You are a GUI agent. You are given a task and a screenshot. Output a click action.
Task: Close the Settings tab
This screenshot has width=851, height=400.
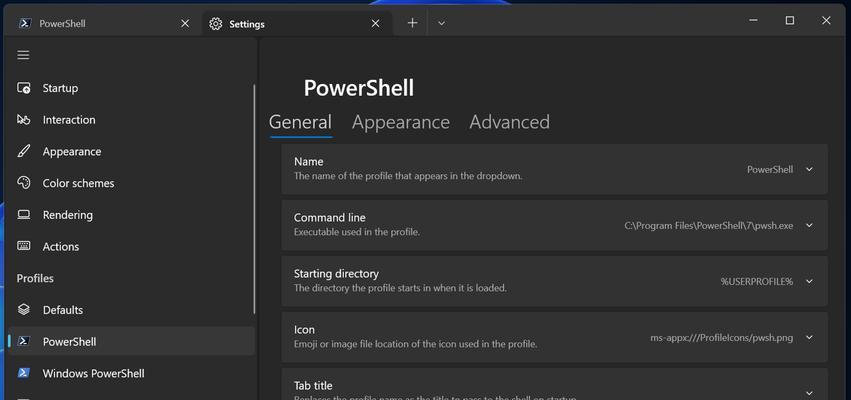pyautogui.click(x=376, y=23)
